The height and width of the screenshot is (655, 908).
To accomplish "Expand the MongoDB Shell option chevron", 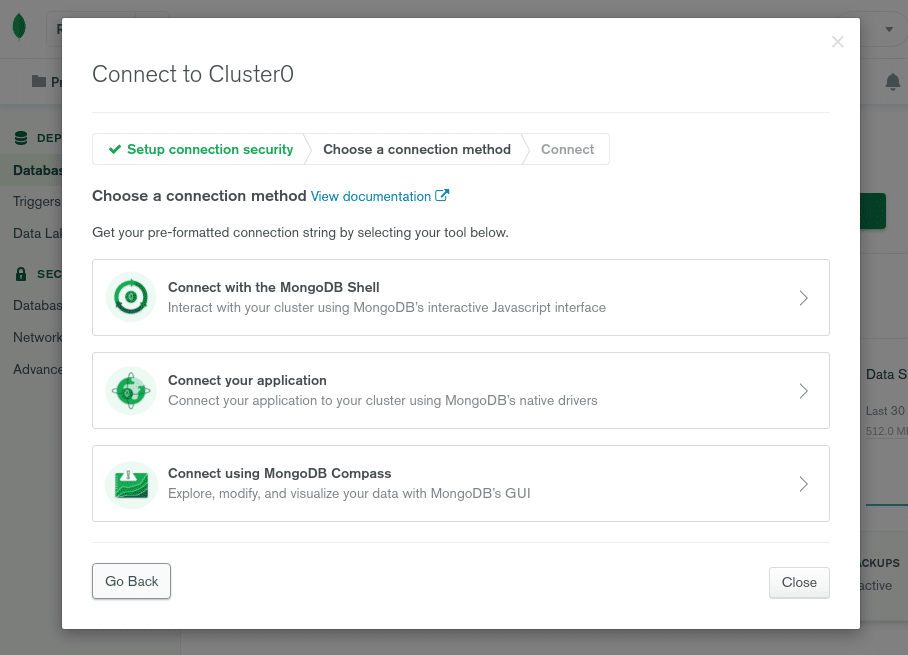I will [x=803, y=297].
